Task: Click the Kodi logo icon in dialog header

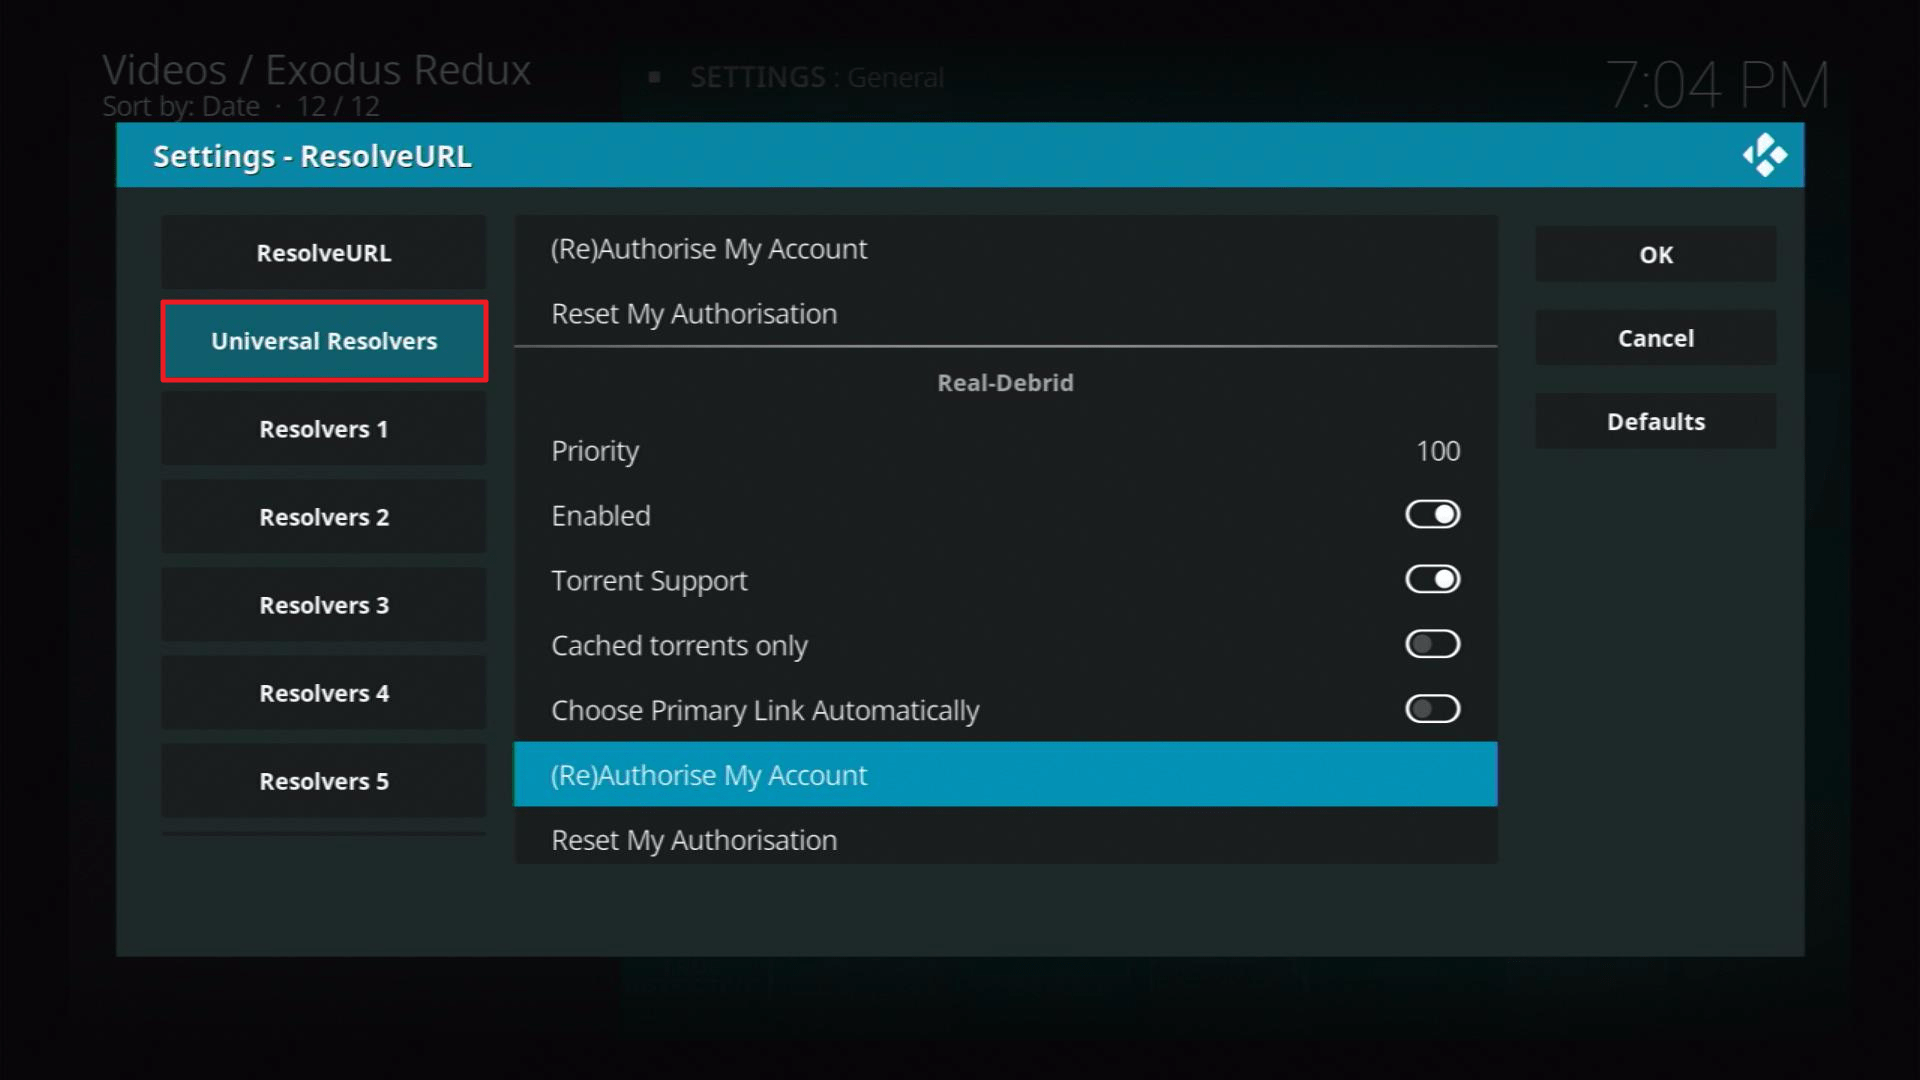Action: [x=1764, y=155]
